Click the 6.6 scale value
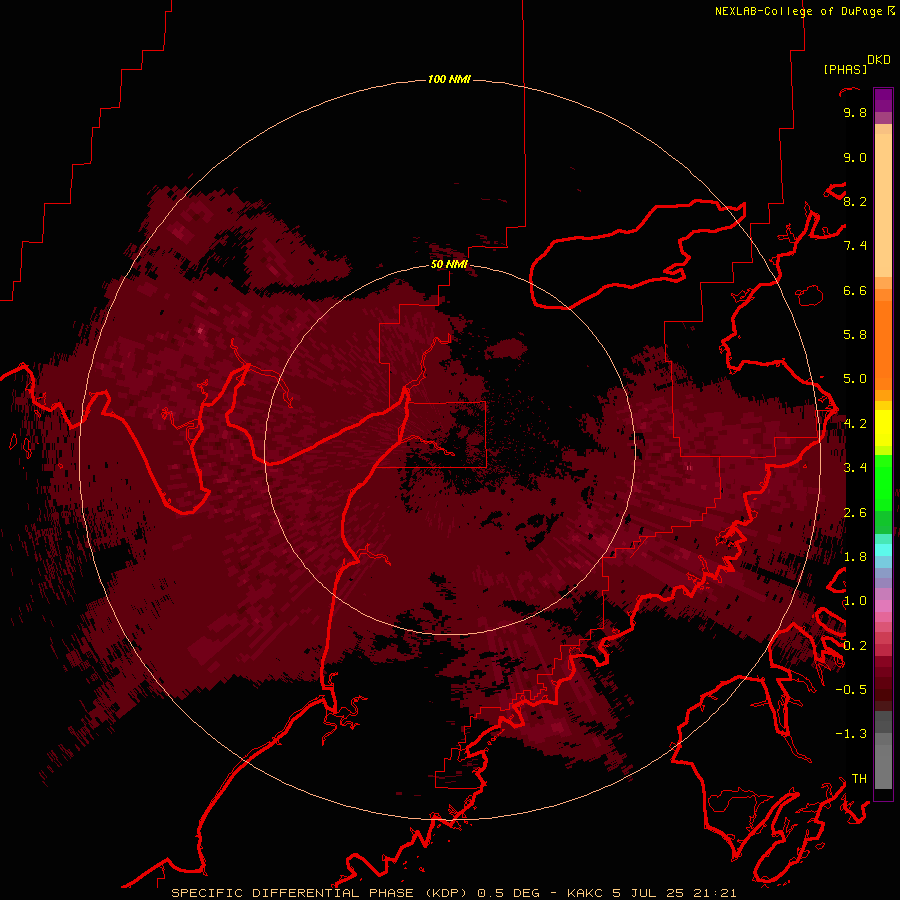The height and width of the screenshot is (900, 900). tap(855, 290)
